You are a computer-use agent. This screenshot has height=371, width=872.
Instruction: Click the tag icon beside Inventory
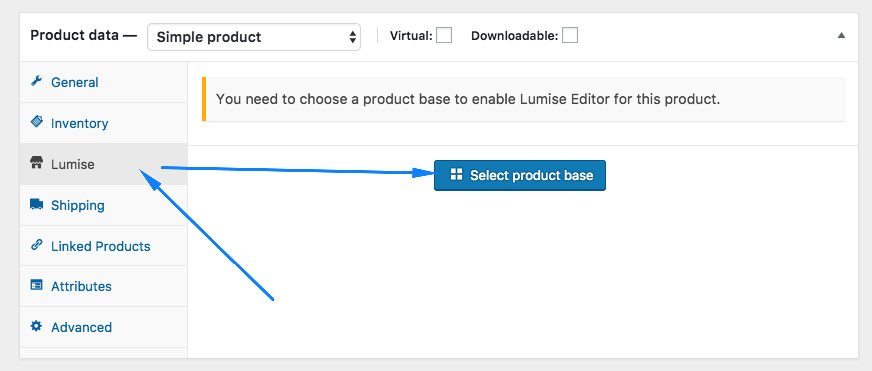click(x=37, y=122)
